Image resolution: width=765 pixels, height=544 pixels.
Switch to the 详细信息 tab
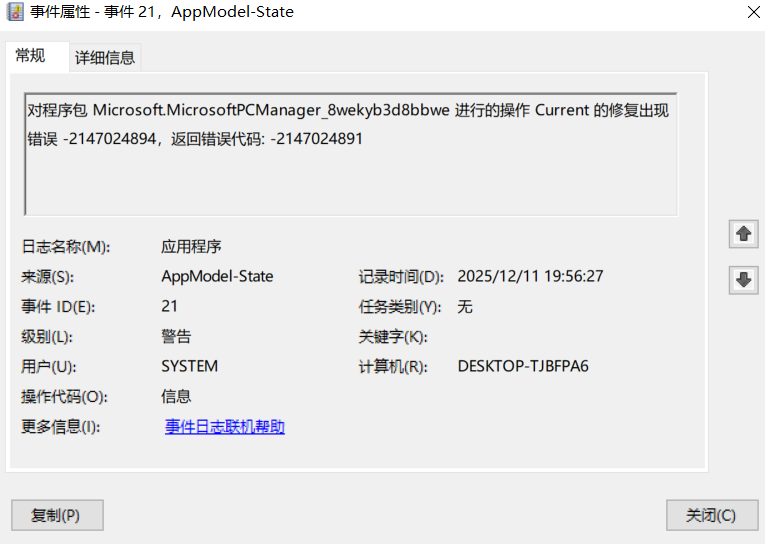click(x=105, y=58)
